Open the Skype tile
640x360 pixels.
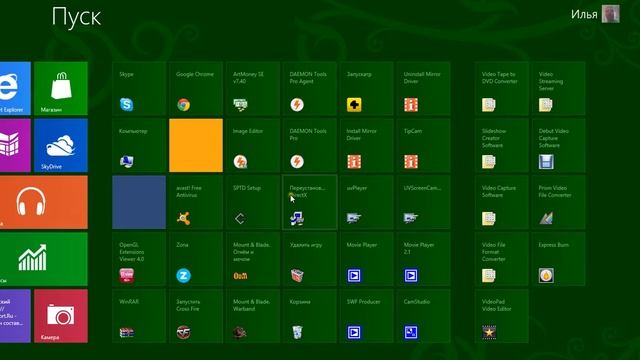coord(139,89)
